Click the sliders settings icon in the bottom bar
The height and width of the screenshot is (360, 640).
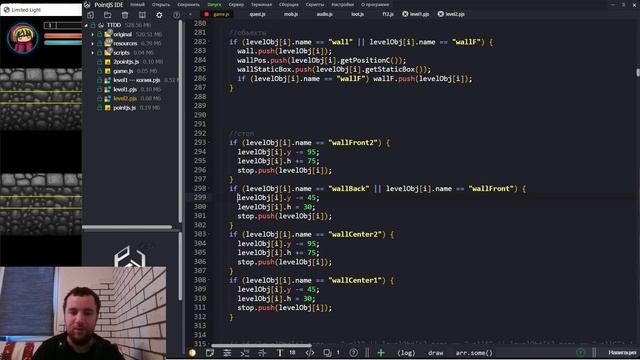click(227, 353)
